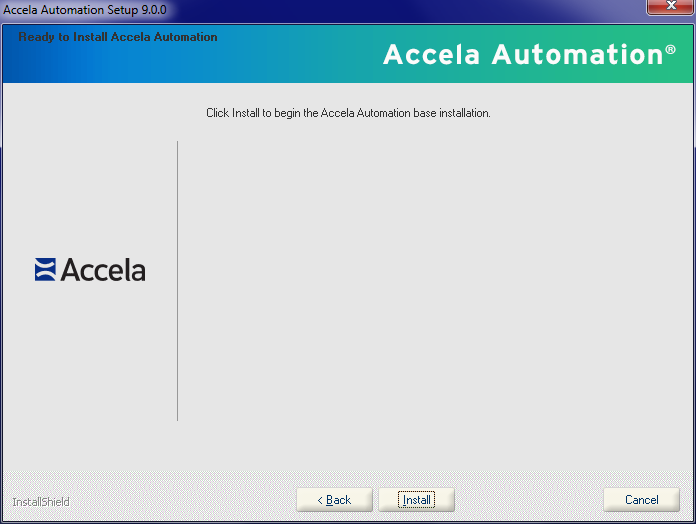The height and width of the screenshot is (524, 696).
Task: Click the white Accela Automation banner title
Action: pyautogui.click(x=522, y=55)
